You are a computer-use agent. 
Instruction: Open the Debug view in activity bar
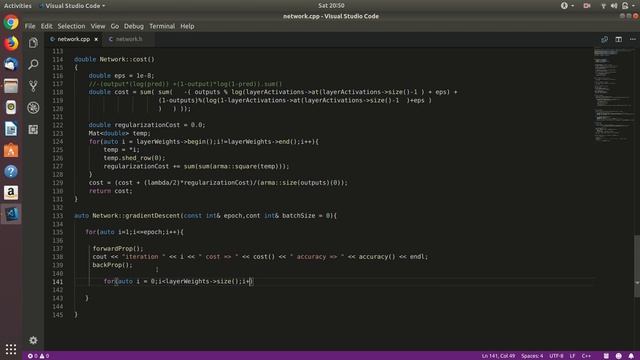coord(33,108)
